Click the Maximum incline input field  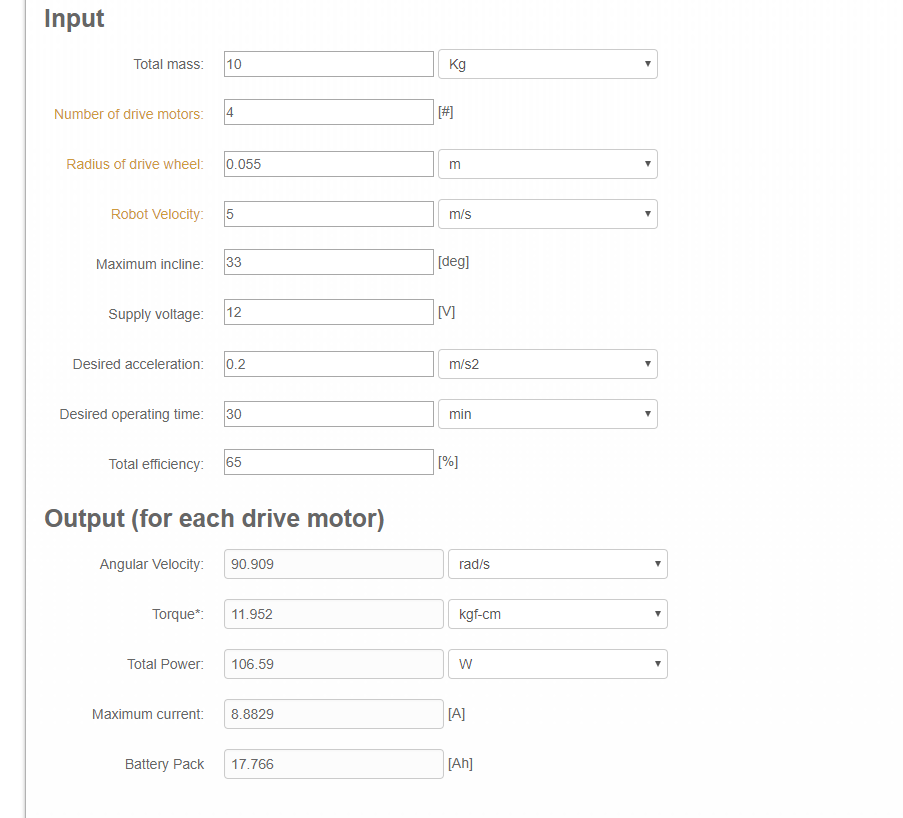328,262
